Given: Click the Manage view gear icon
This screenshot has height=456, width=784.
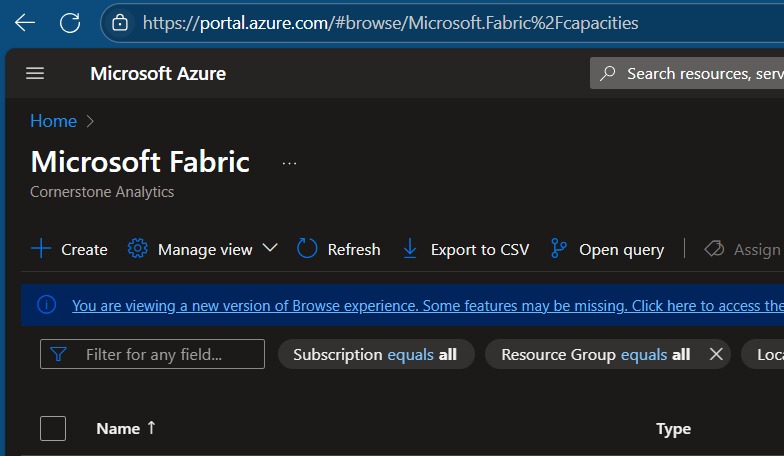Looking at the screenshot, I should tap(138, 248).
